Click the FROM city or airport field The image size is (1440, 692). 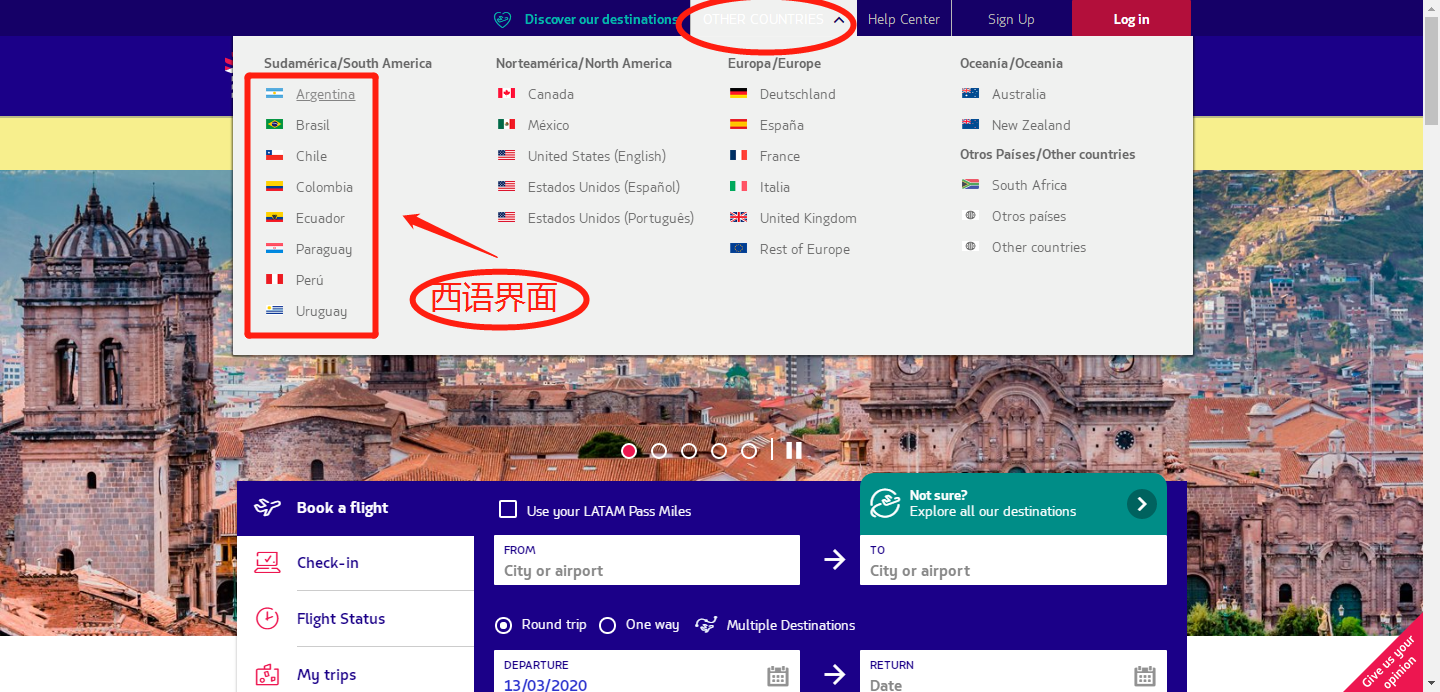coord(646,570)
